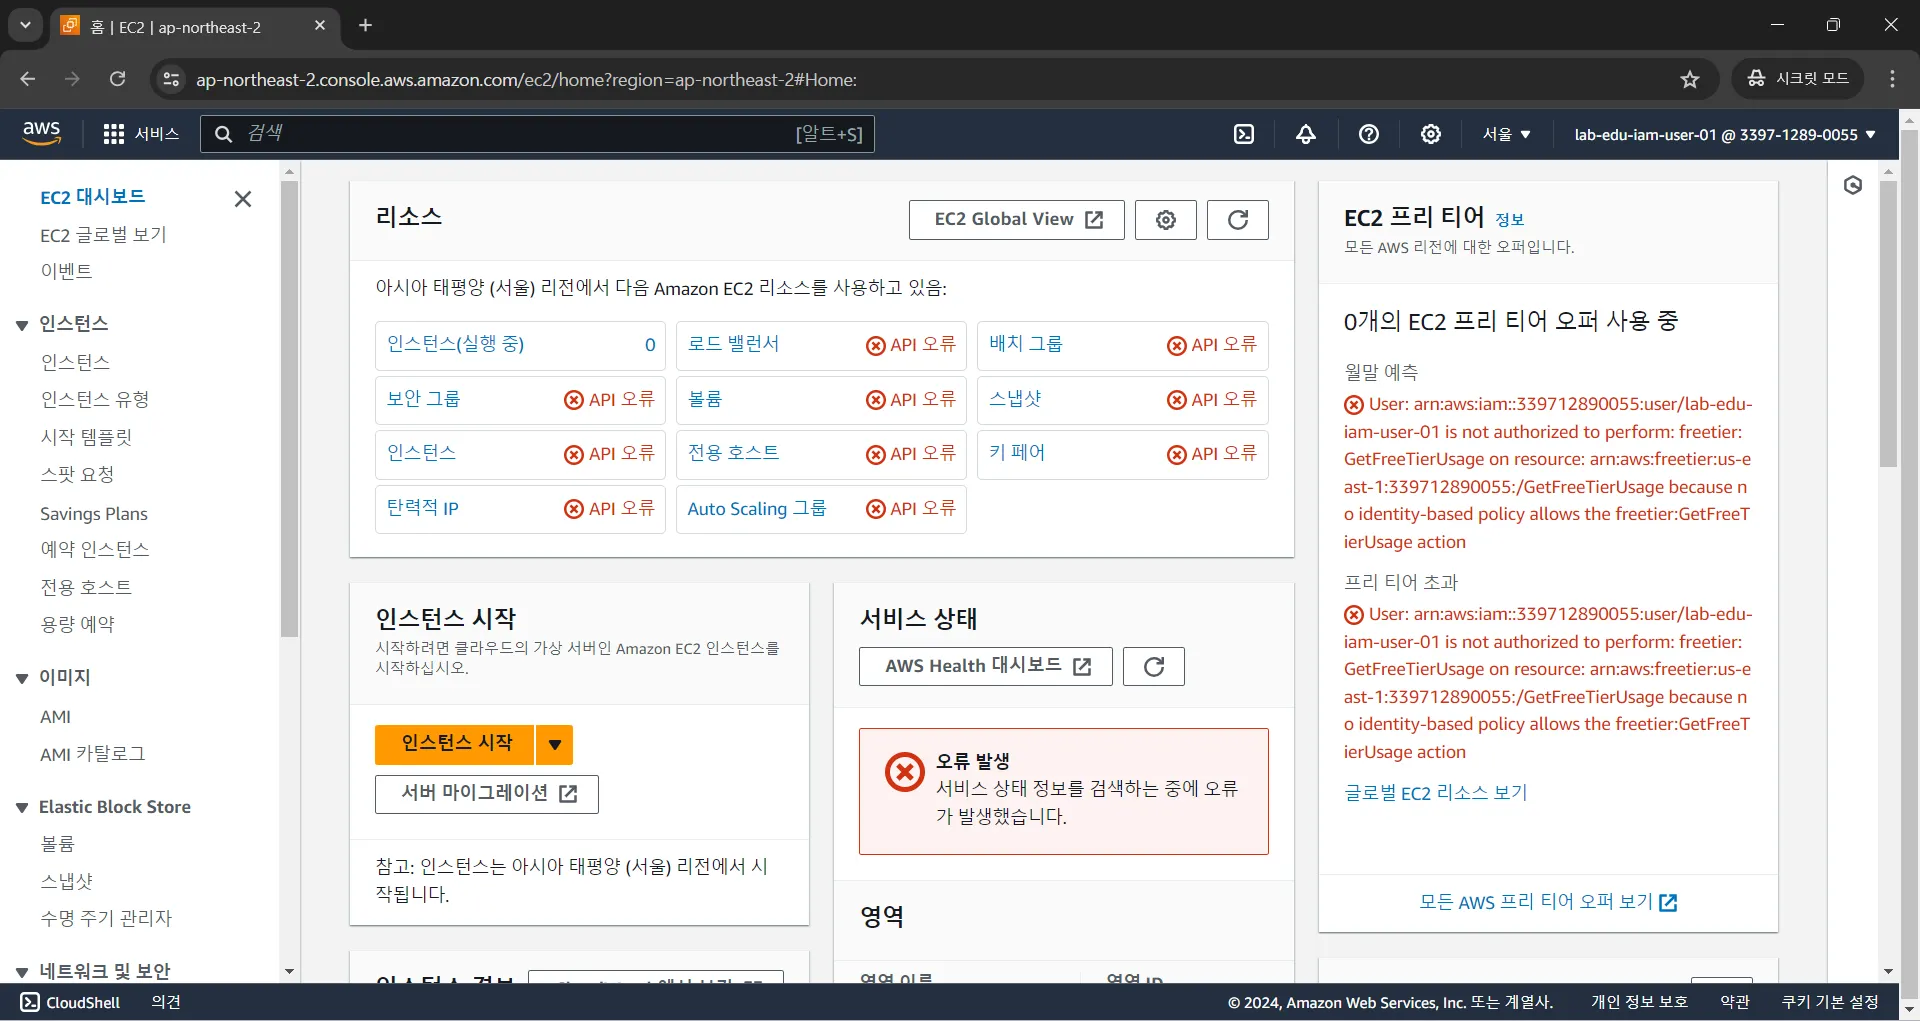Open the help question mark menu

(x=1369, y=134)
